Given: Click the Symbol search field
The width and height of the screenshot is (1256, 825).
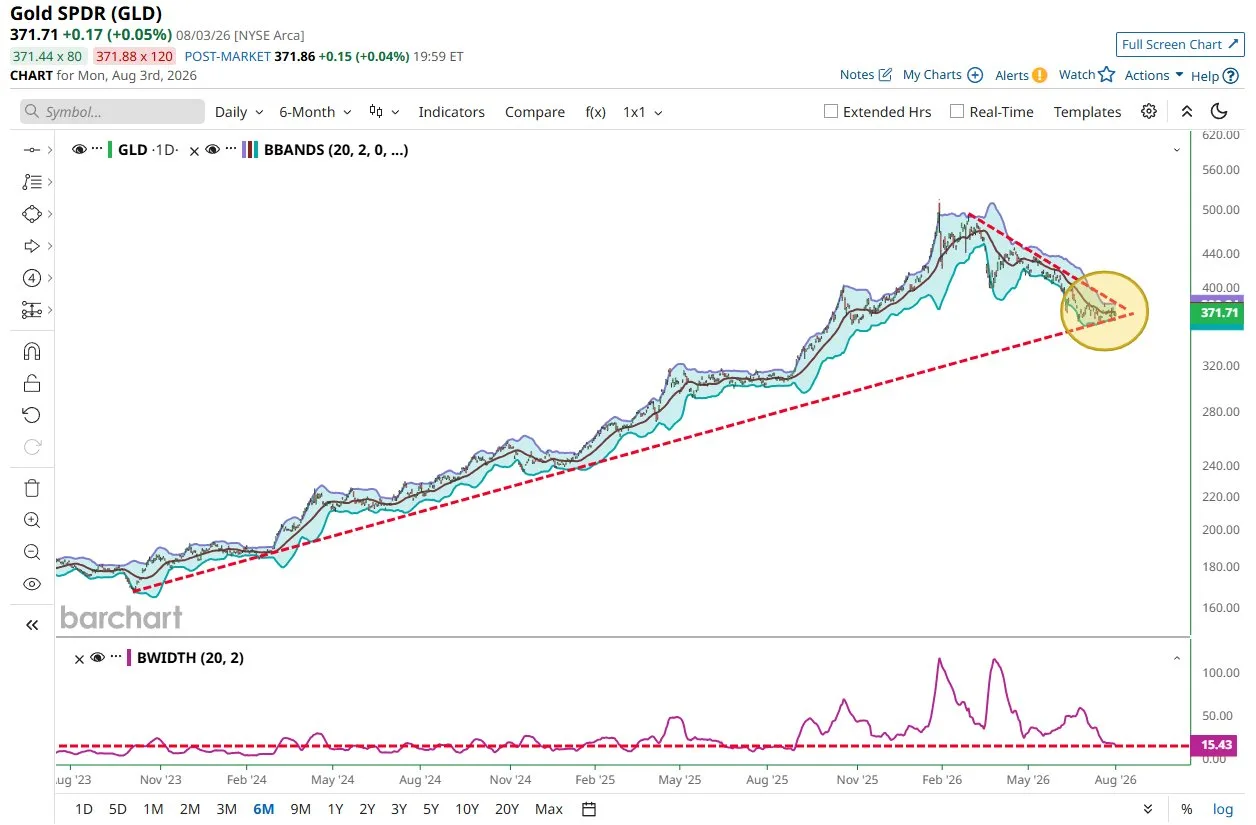Looking at the screenshot, I should point(112,112).
